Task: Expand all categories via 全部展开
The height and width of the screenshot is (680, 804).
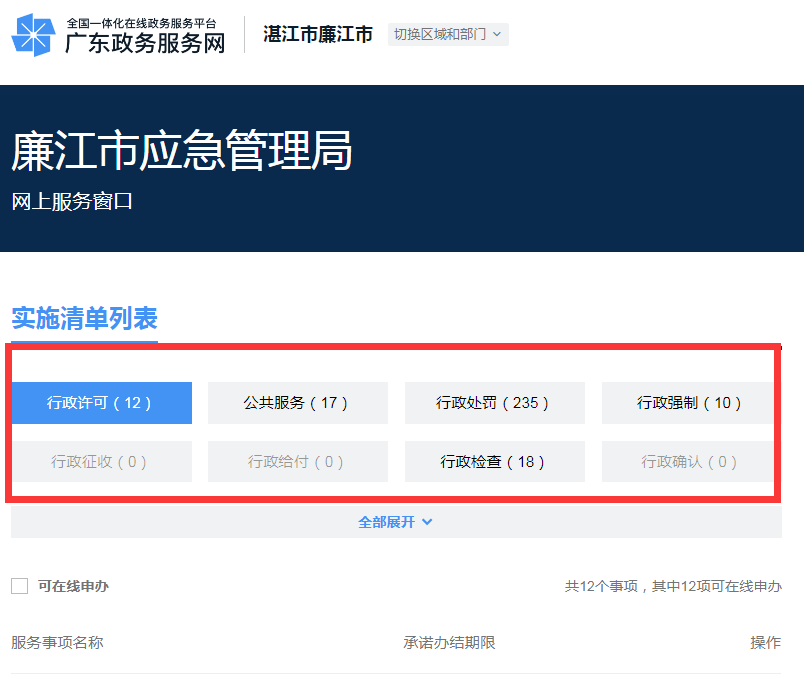Action: [396, 522]
